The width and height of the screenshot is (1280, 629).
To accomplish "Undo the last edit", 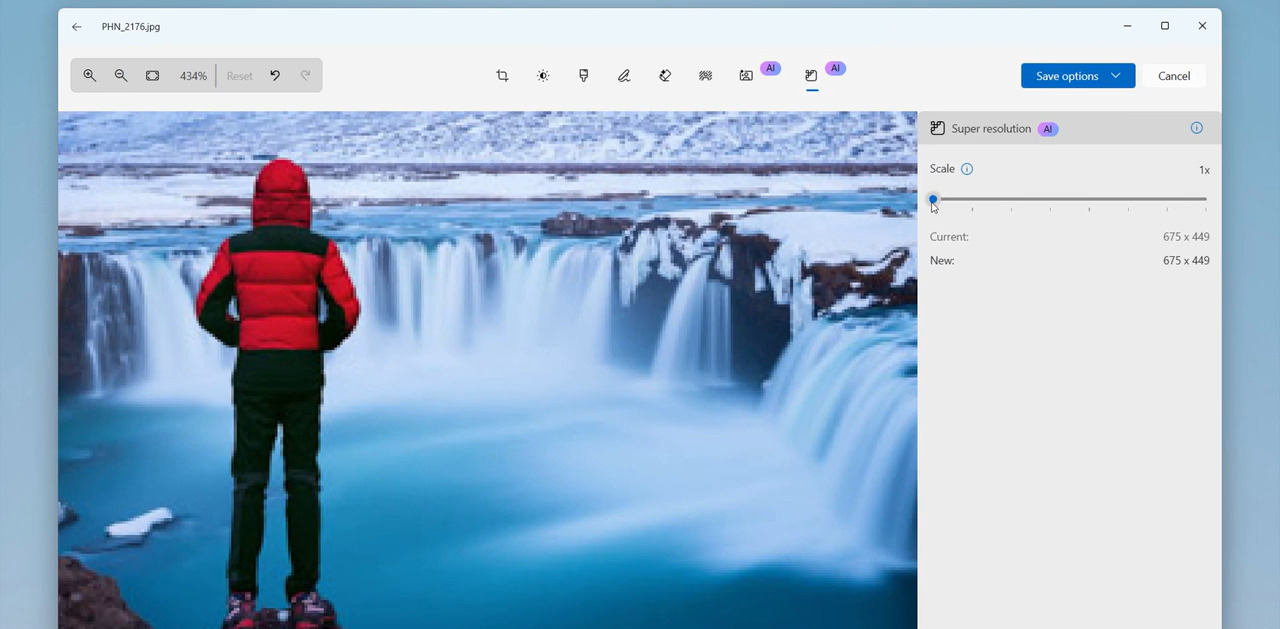I will 275,76.
